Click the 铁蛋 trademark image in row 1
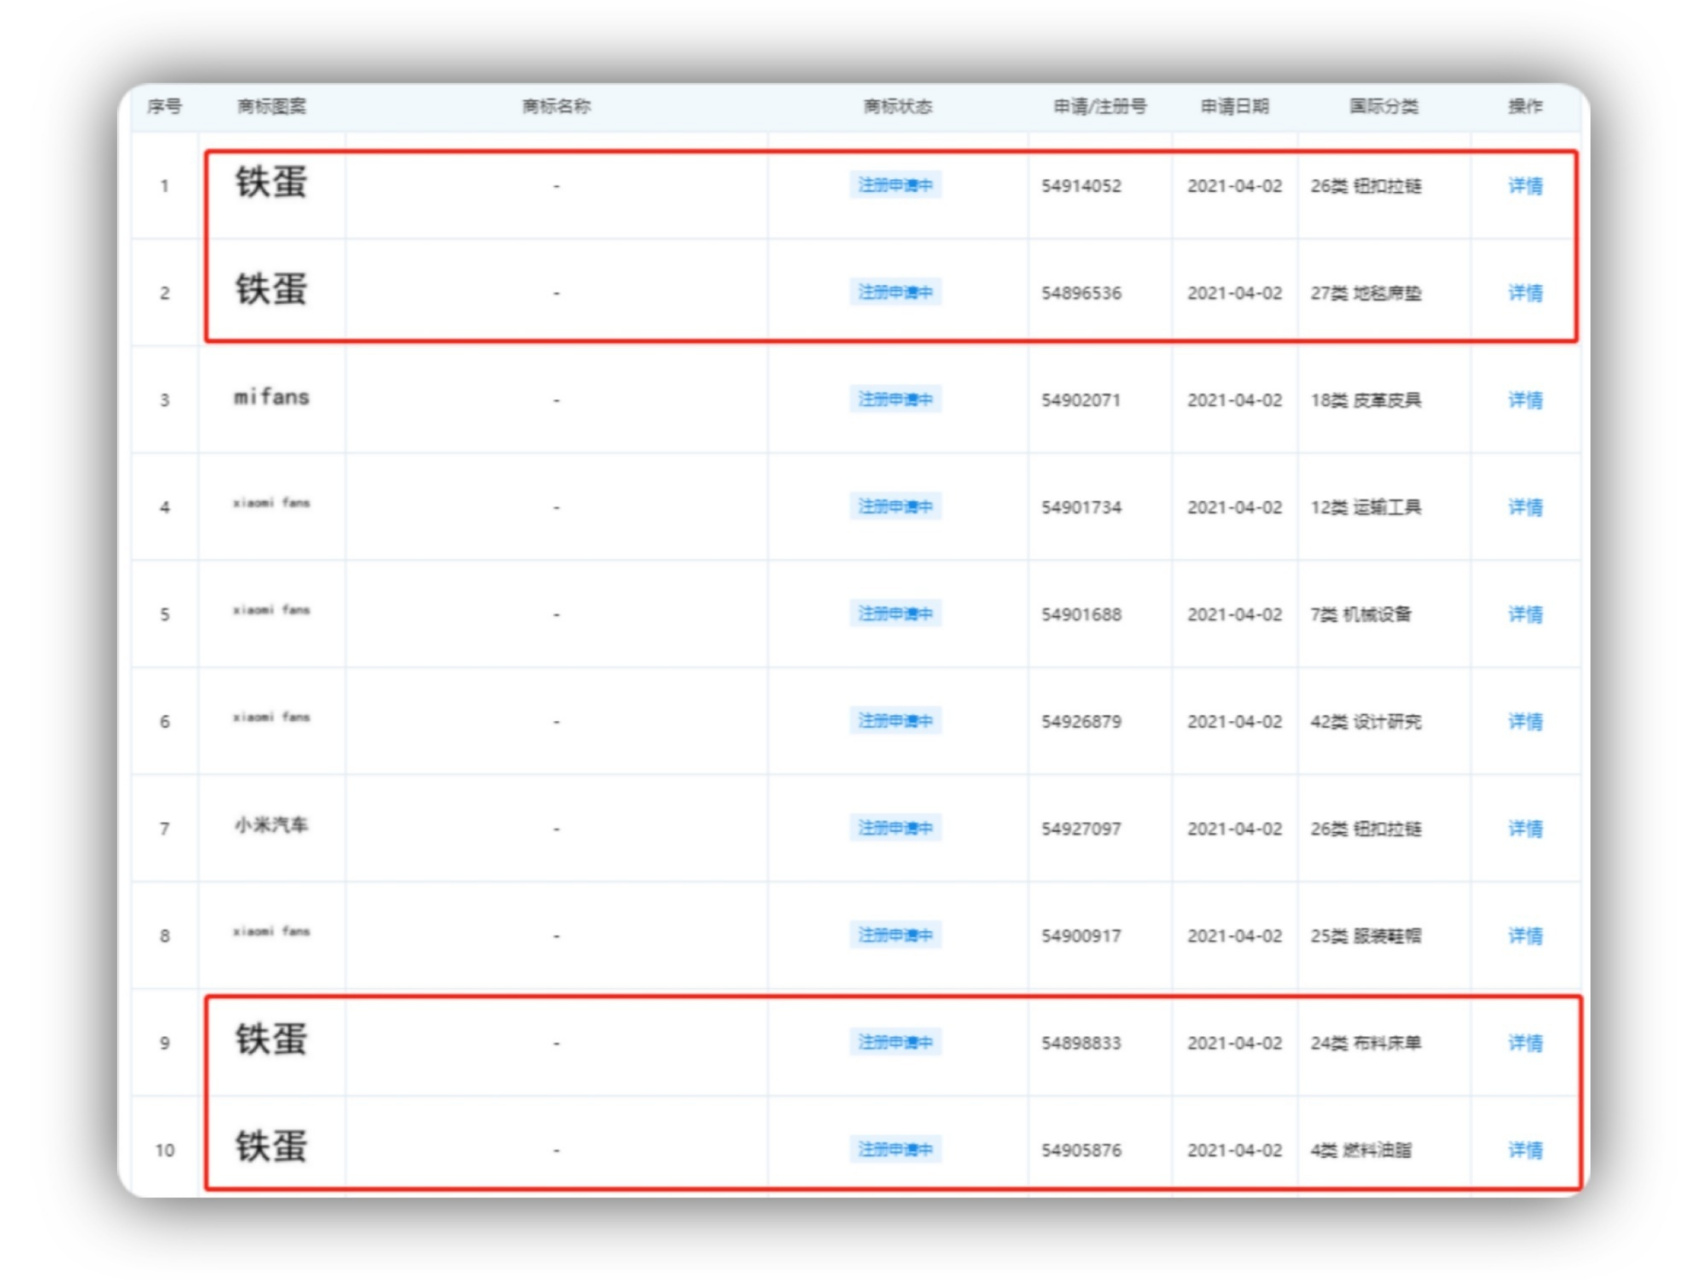The width and height of the screenshot is (1707, 1280). coord(271,182)
